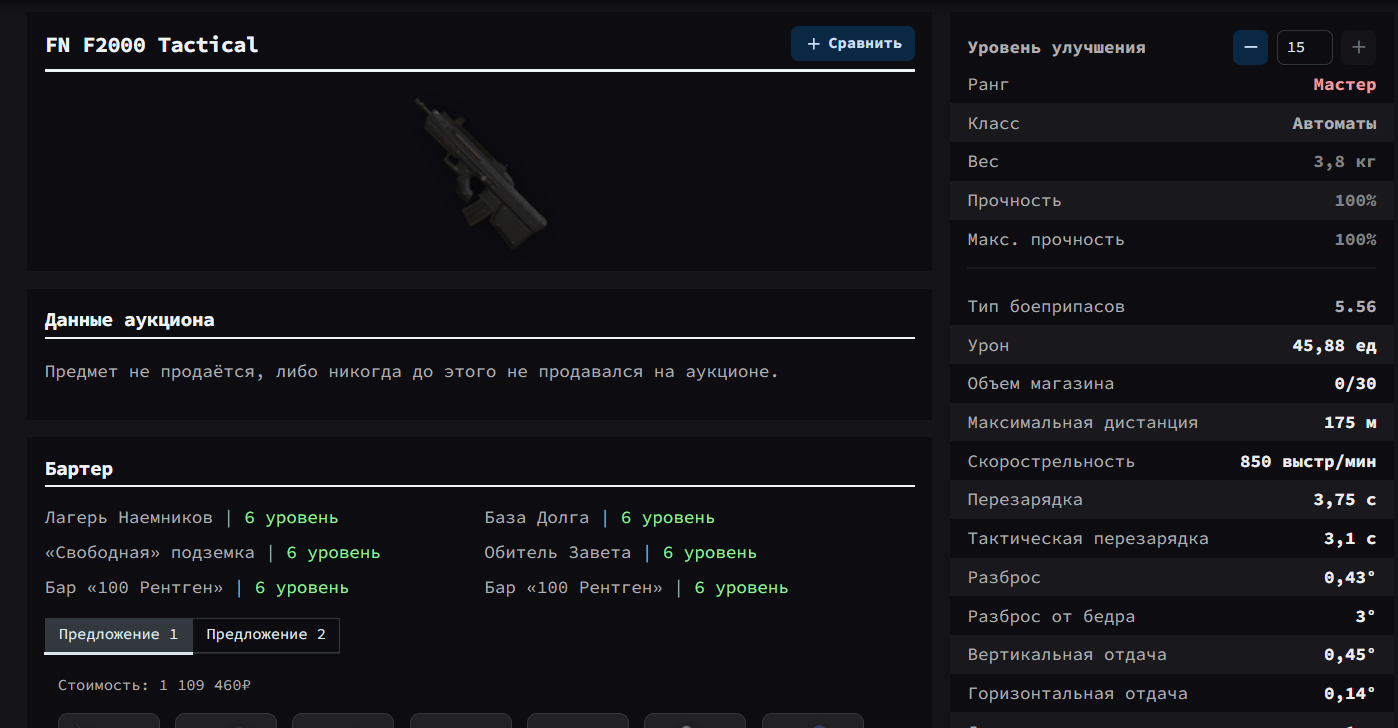Click the Данные аукциона heading
This screenshot has height=728, width=1398.
pyautogui.click(x=129, y=320)
